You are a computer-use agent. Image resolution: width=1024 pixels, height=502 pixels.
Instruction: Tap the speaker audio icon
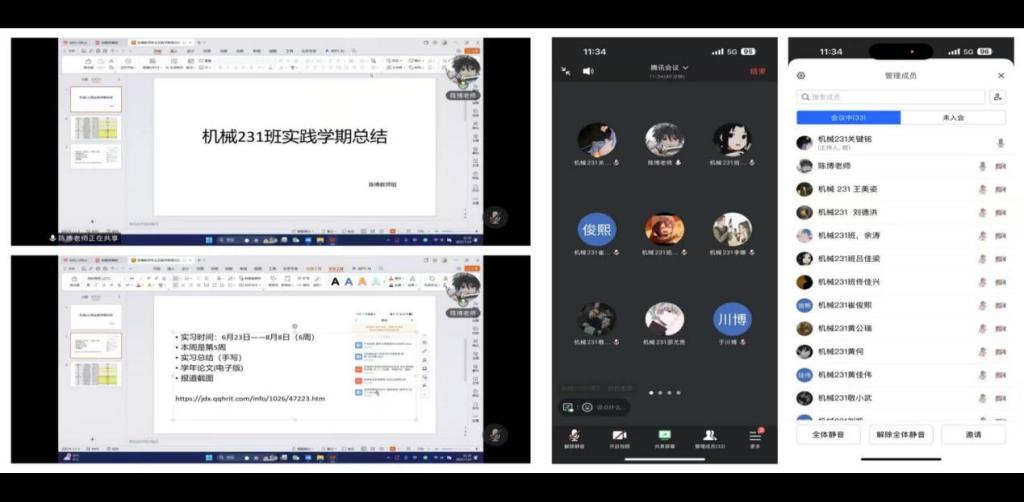click(588, 71)
